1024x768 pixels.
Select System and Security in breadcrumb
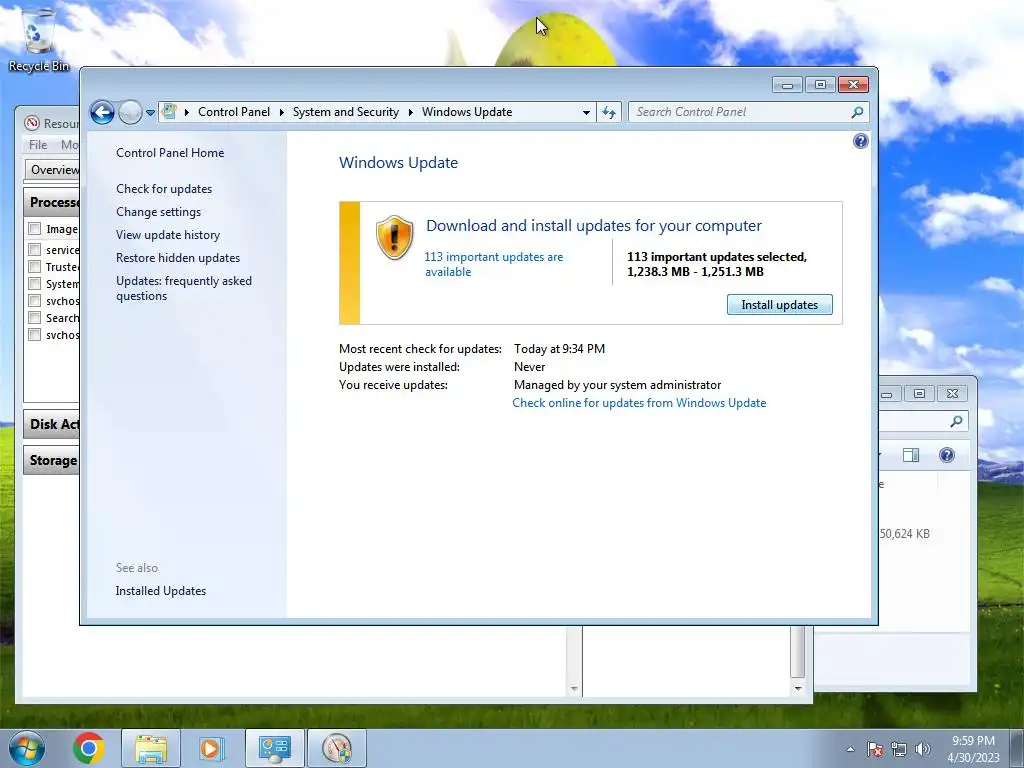pos(345,112)
